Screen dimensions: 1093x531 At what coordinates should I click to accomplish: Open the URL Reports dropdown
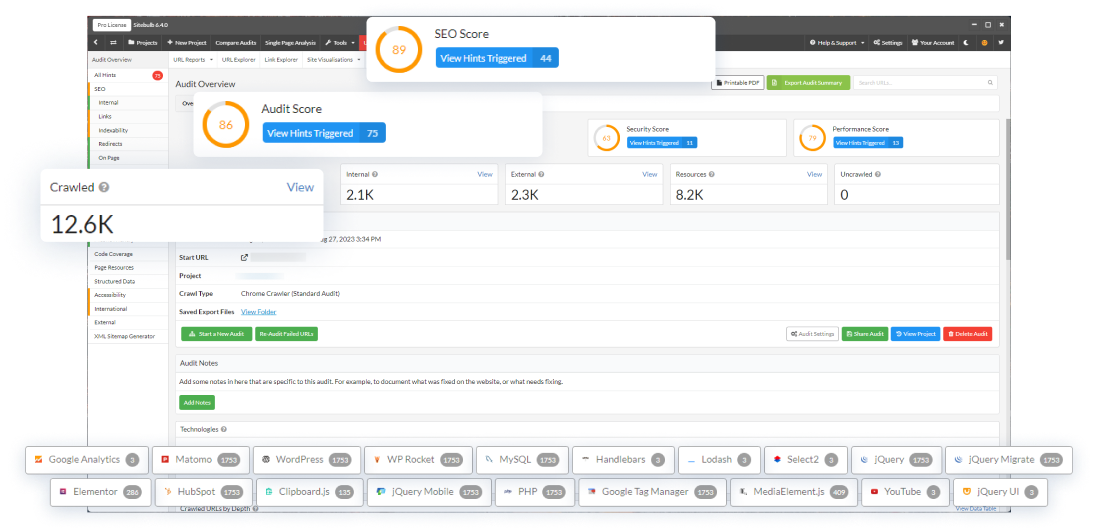[192, 60]
